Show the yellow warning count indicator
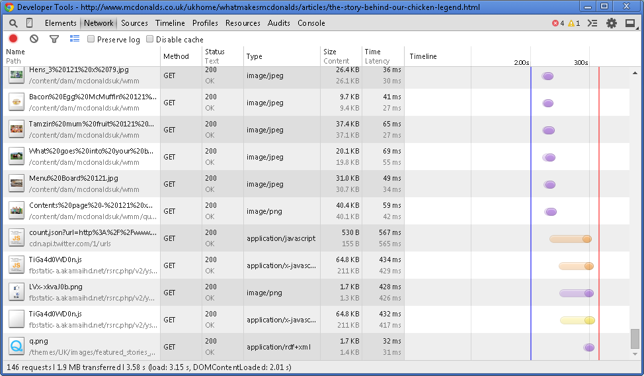The image size is (644, 376). (574, 23)
